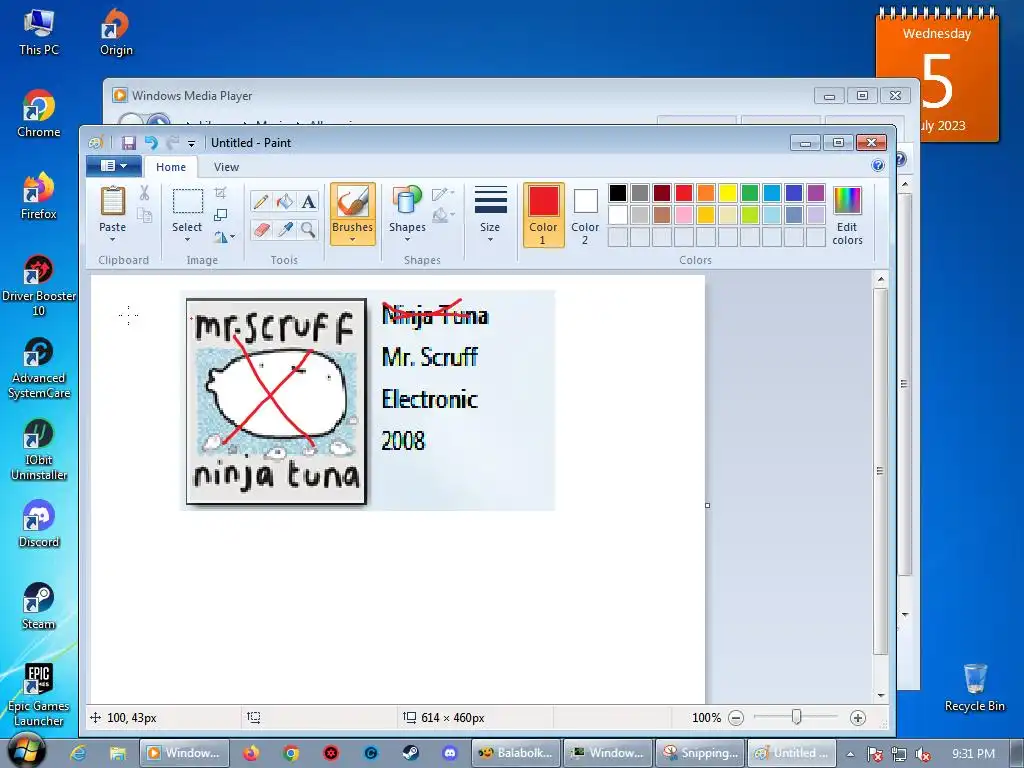Open Edit colors dialog

[847, 216]
